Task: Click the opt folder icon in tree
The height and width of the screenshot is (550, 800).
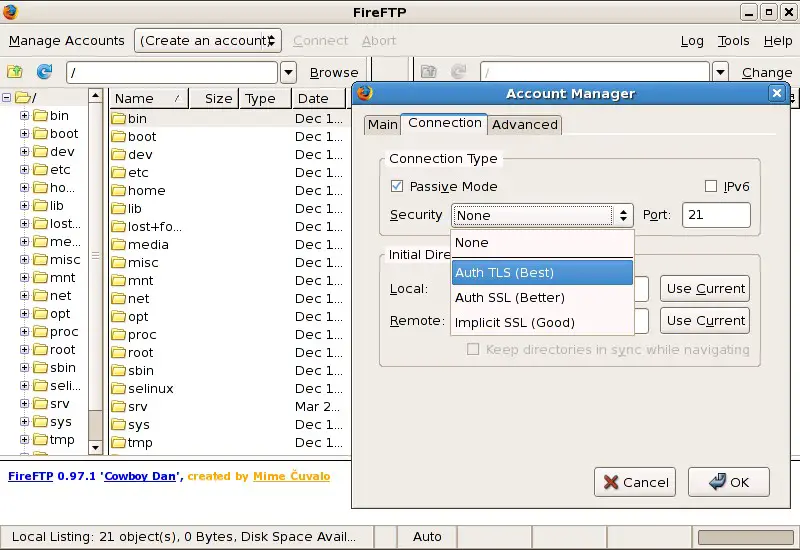Action: (x=40, y=314)
